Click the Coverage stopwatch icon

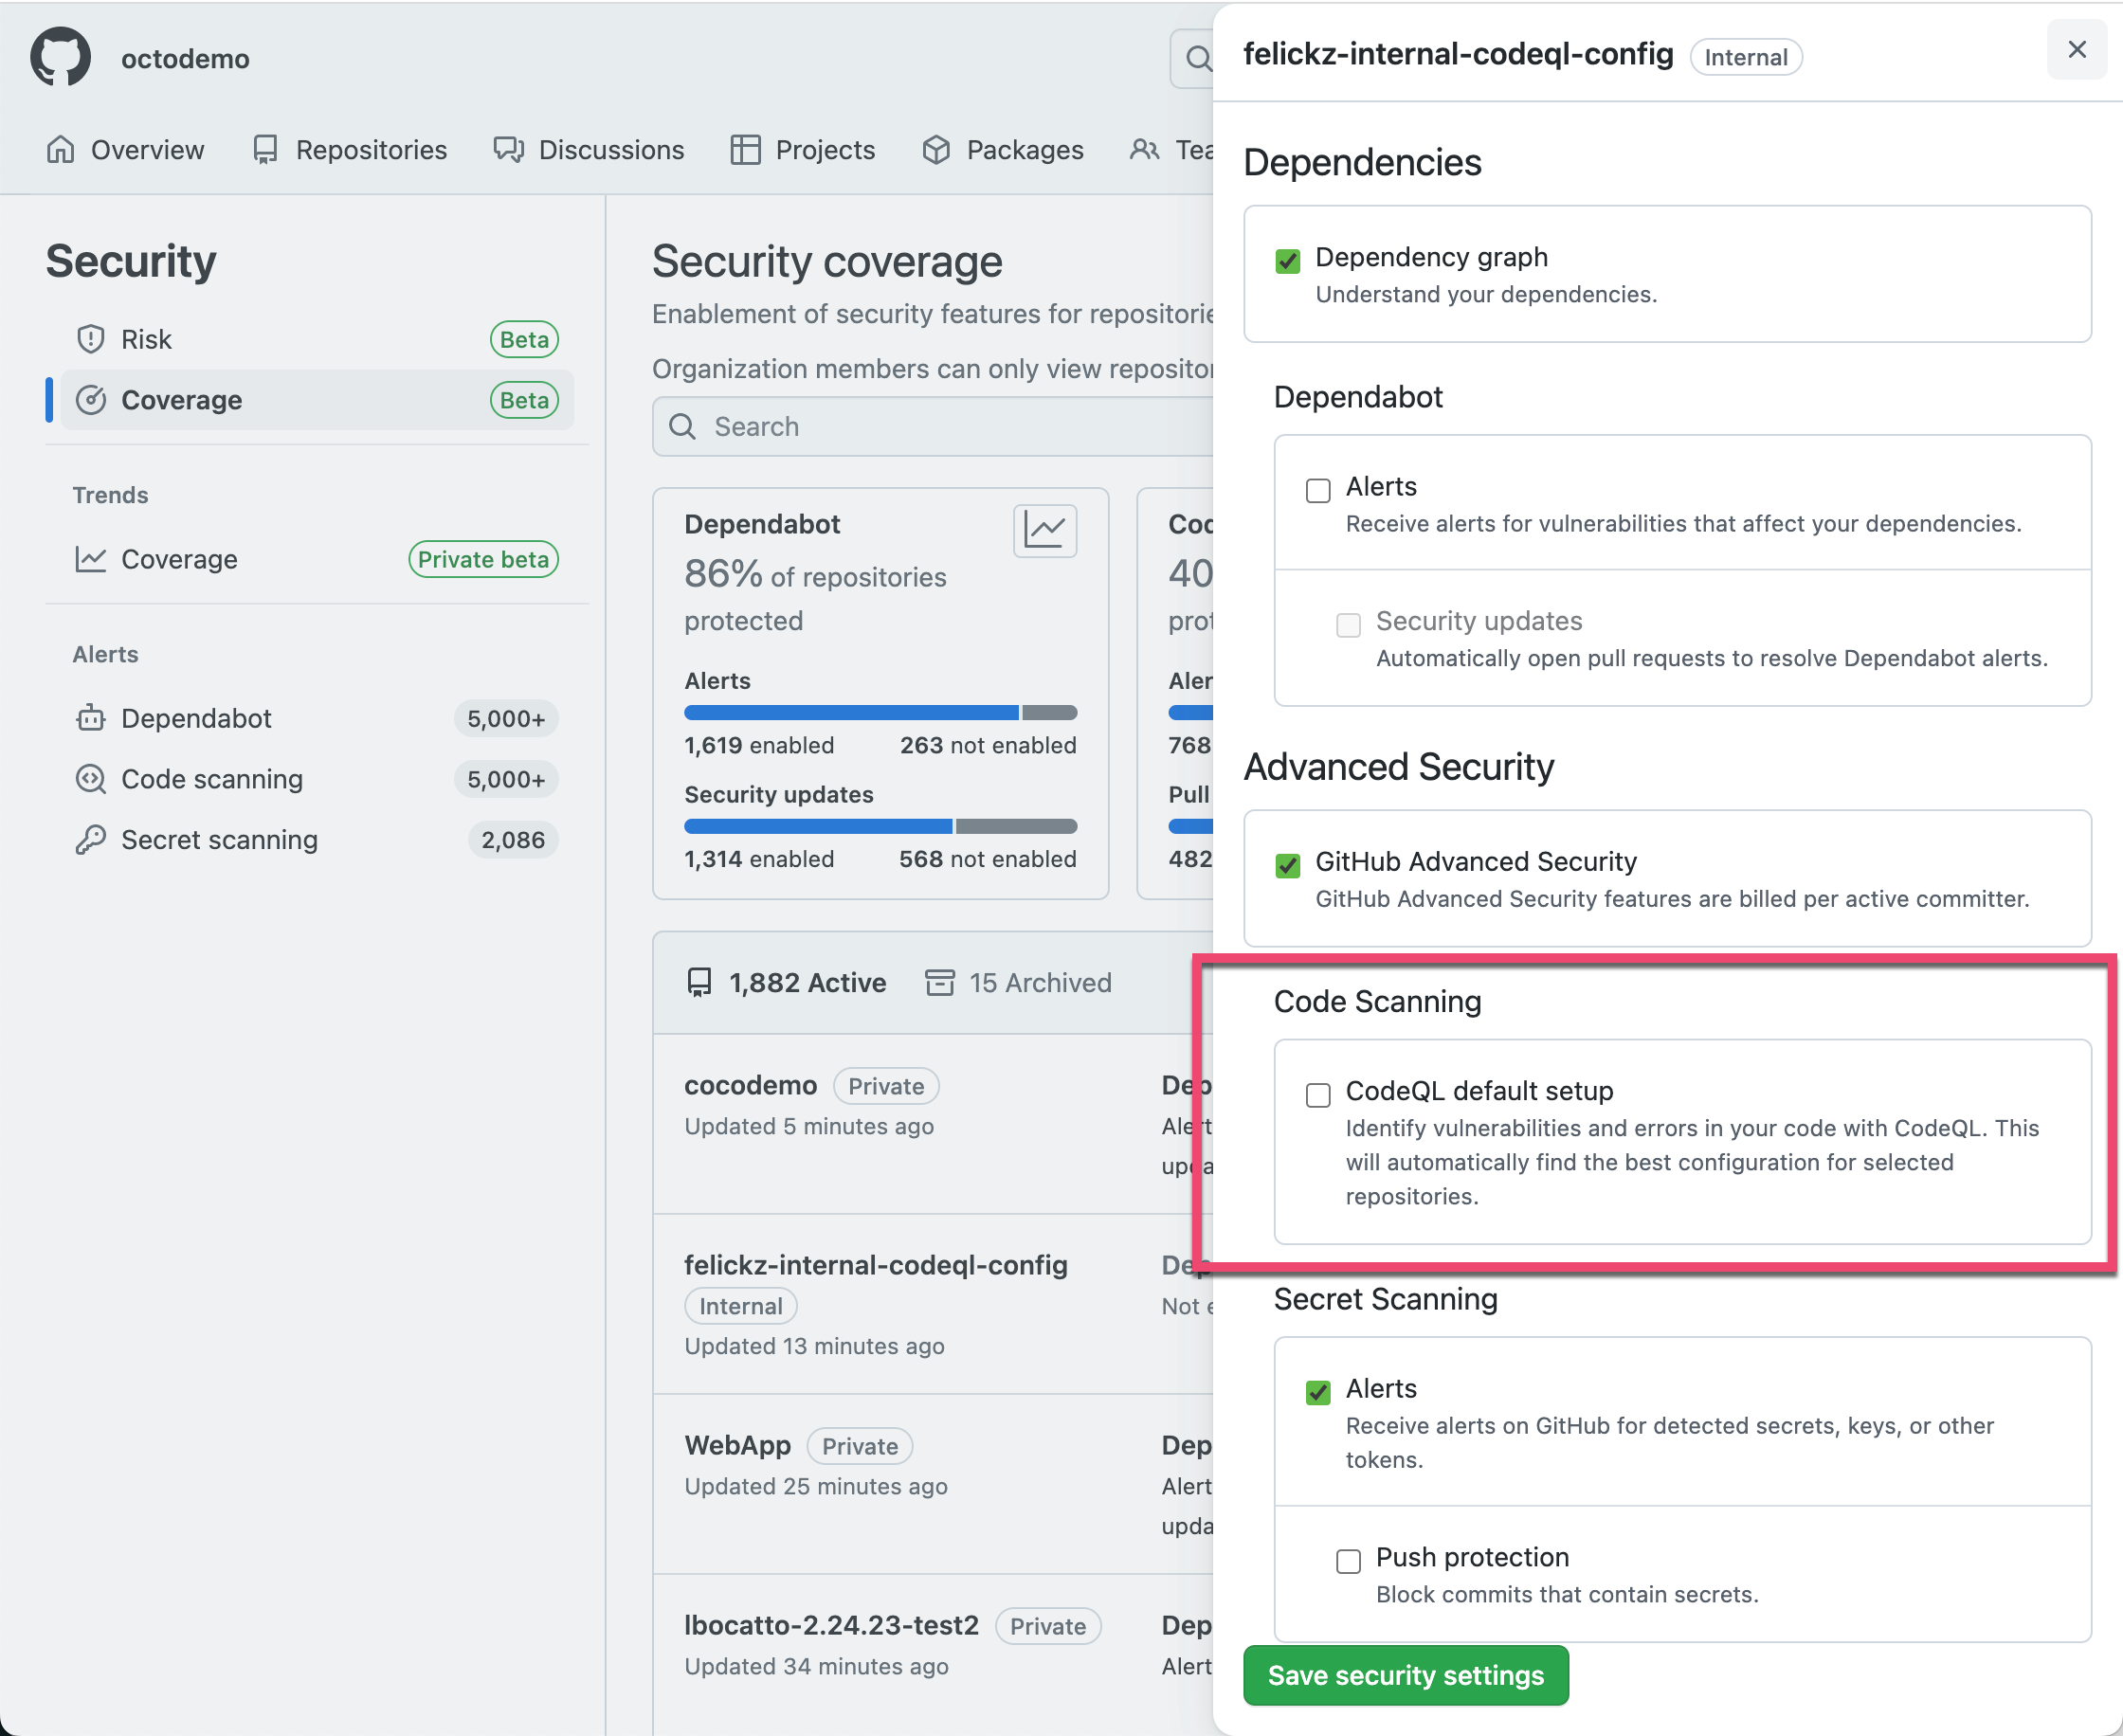91,399
